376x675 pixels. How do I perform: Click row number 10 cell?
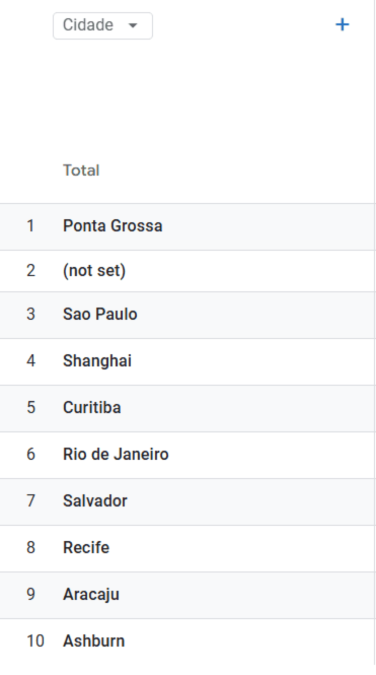(x=35, y=641)
